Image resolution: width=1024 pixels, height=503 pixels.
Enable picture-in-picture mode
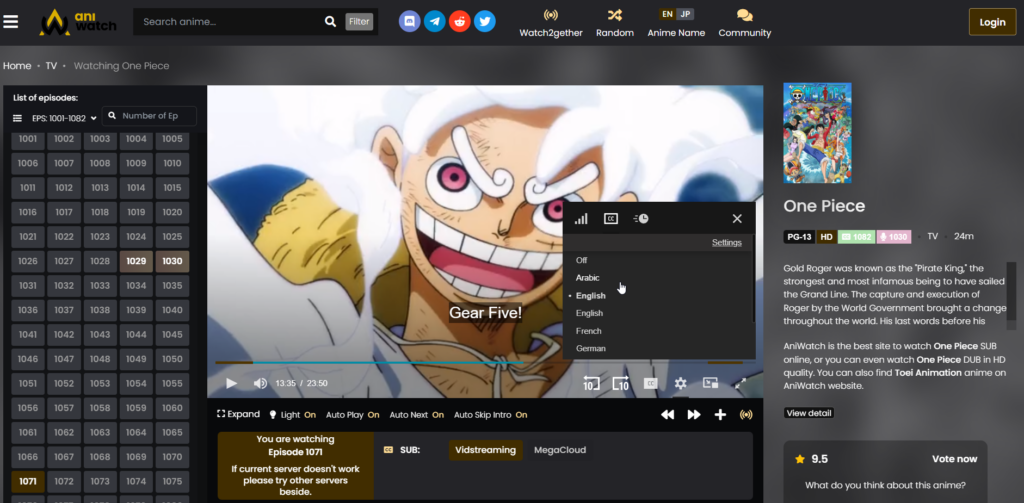[711, 383]
